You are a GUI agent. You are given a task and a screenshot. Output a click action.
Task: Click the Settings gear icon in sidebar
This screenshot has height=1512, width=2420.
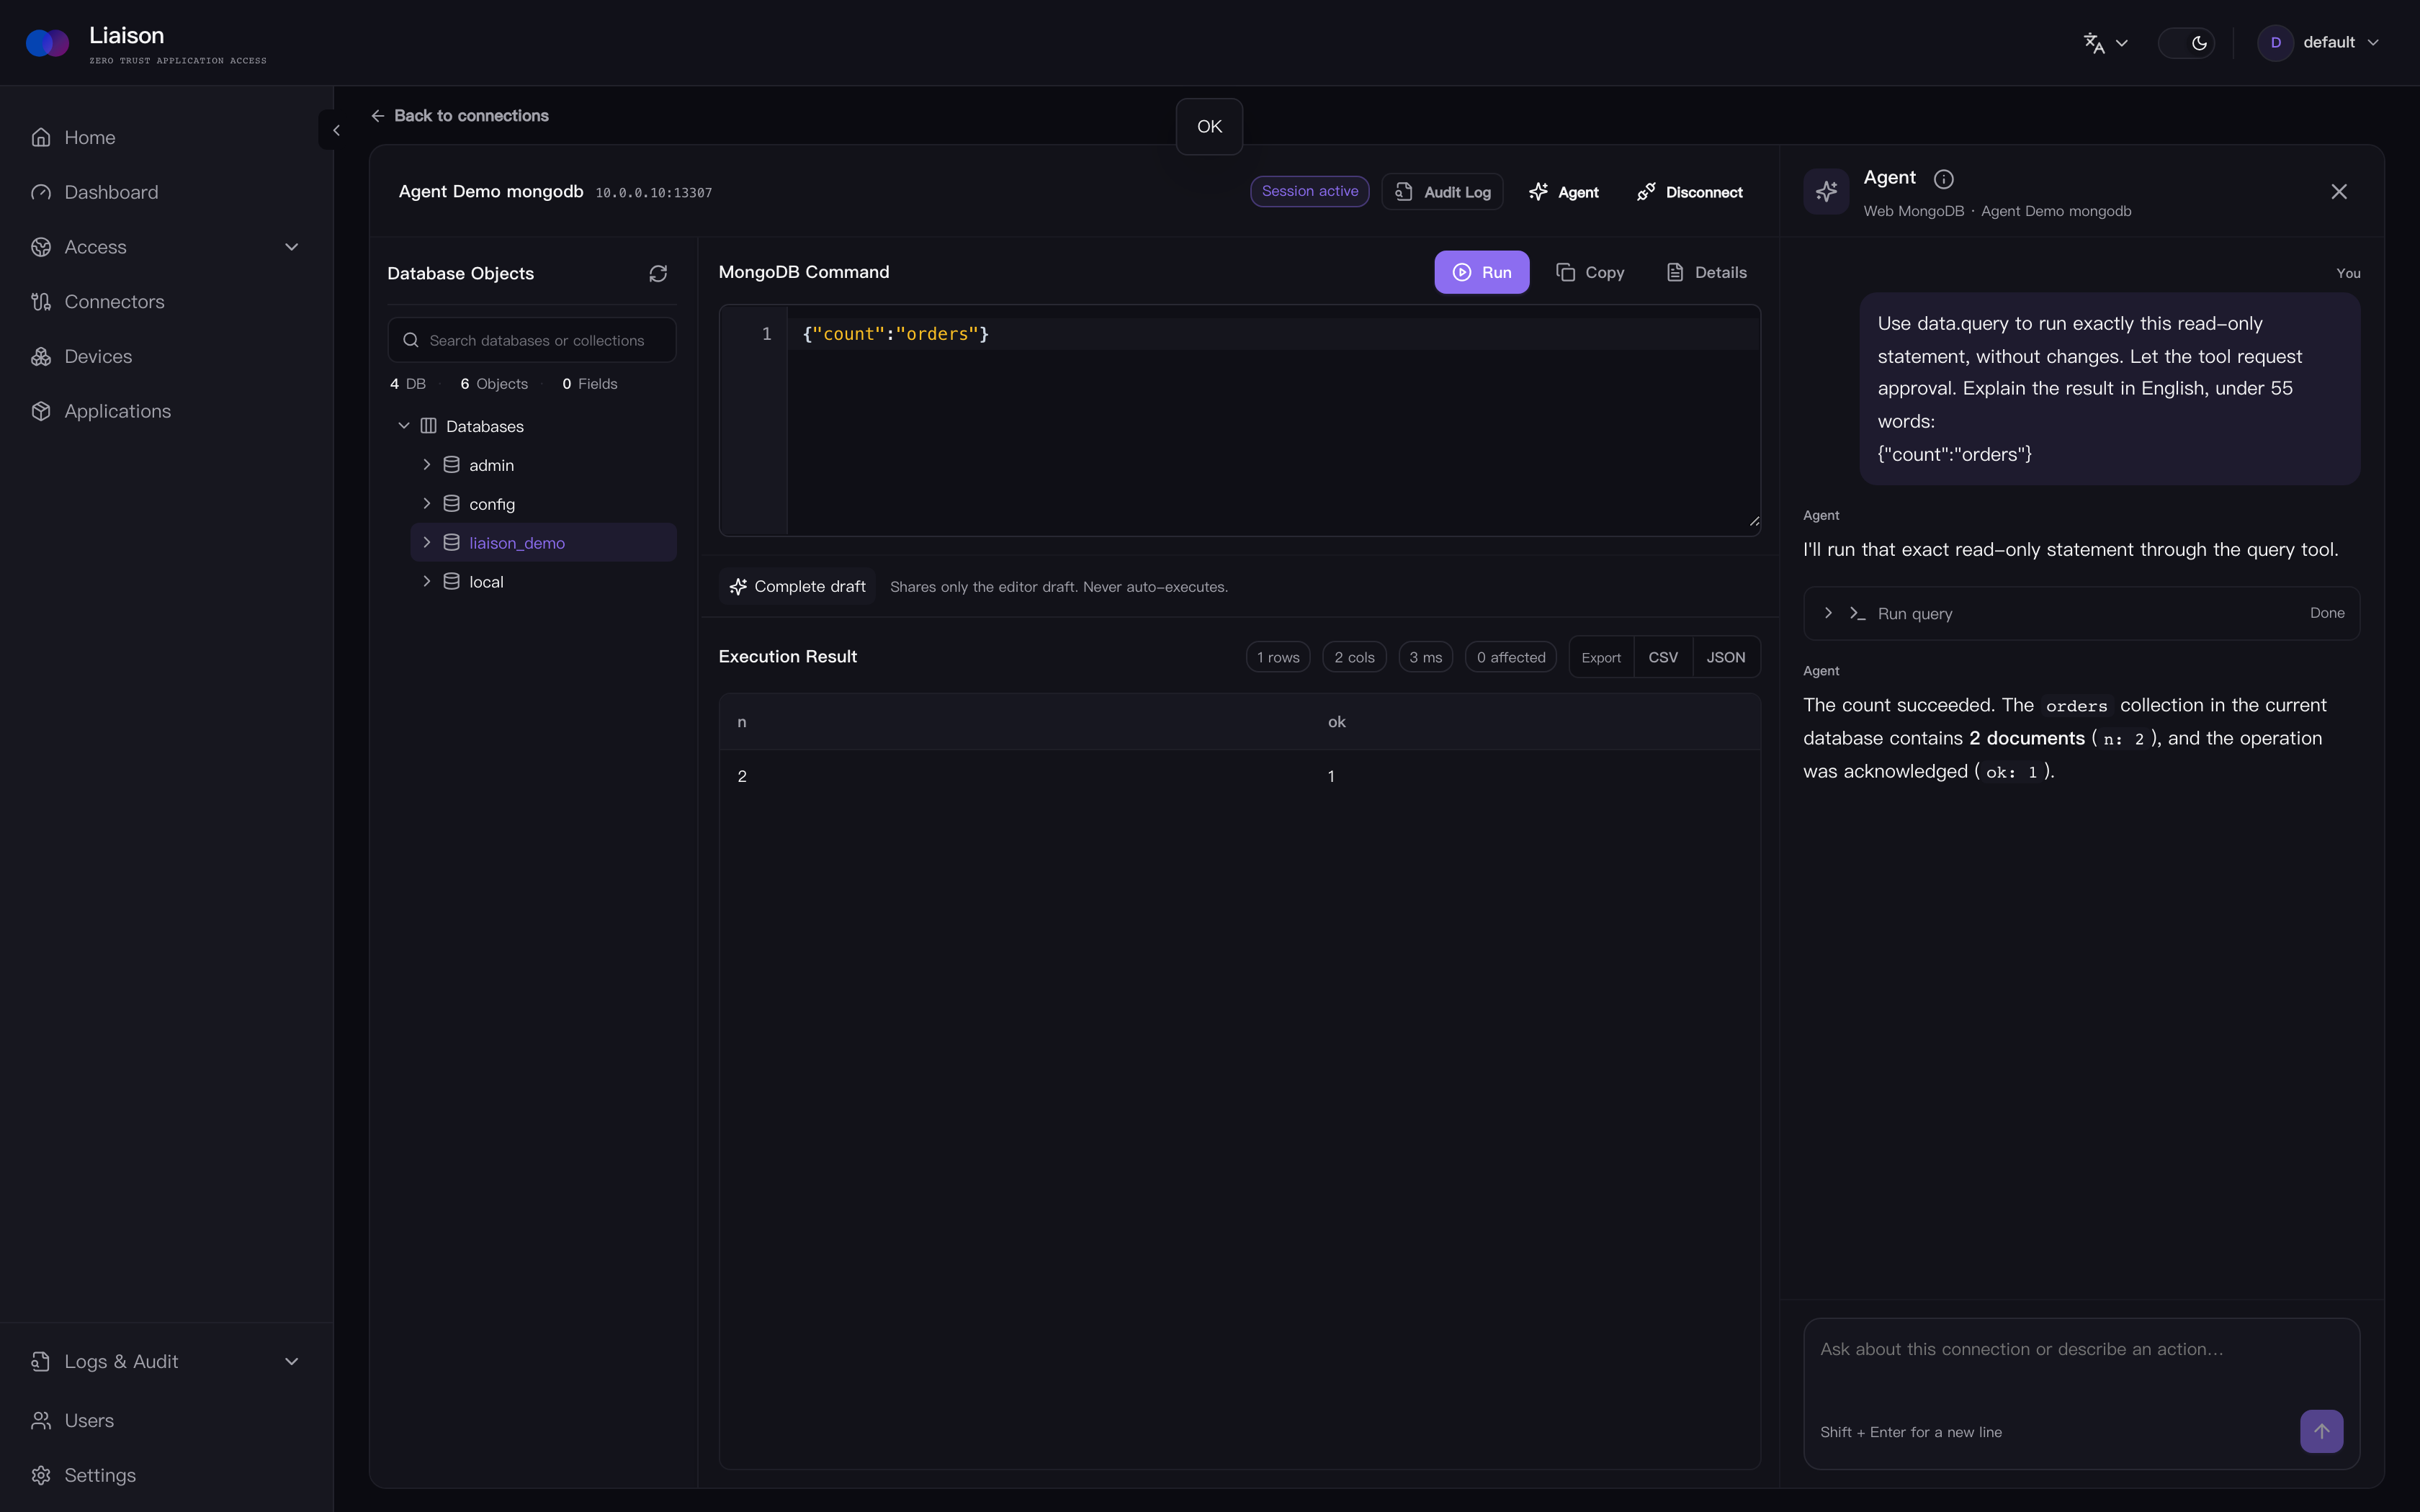click(41, 1475)
